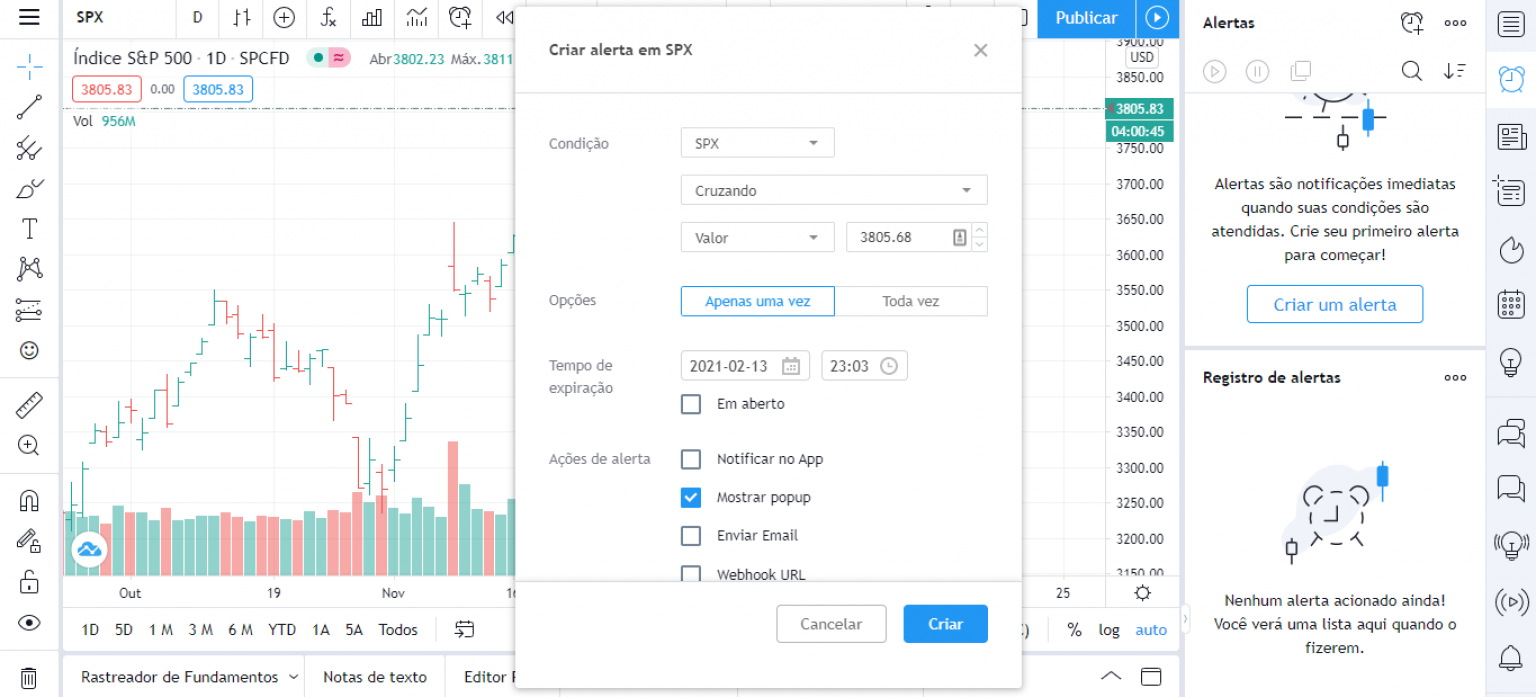Check the Em aberto option
The image size is (1536, 697).
pos(690,404)
